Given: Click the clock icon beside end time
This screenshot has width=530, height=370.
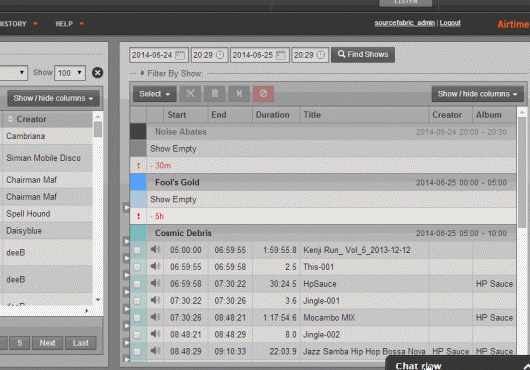Looking at the screenshot, I should coord(320,55).
